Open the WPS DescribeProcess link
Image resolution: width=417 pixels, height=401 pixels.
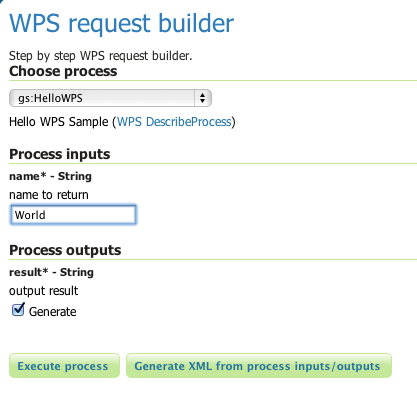174,122
